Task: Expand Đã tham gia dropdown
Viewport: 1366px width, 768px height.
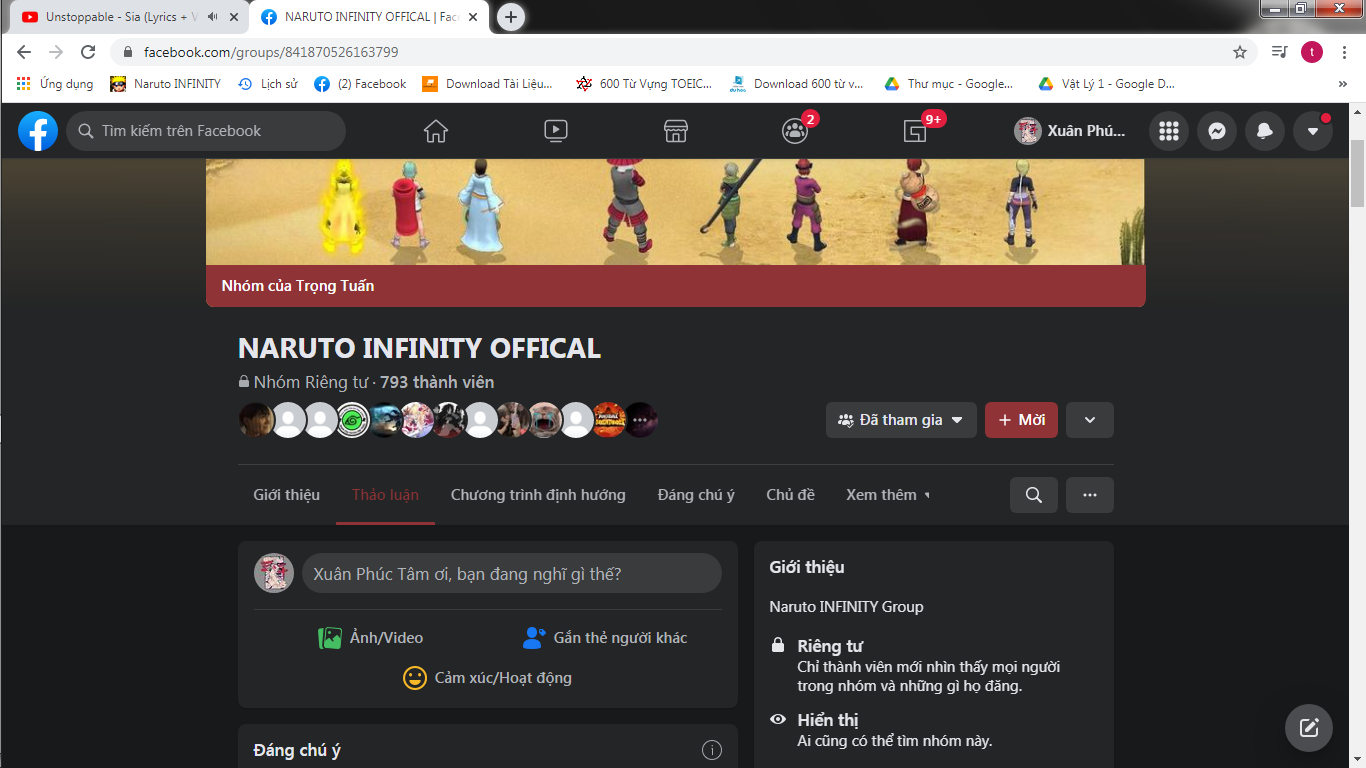Action: click(x=901, y=420)
